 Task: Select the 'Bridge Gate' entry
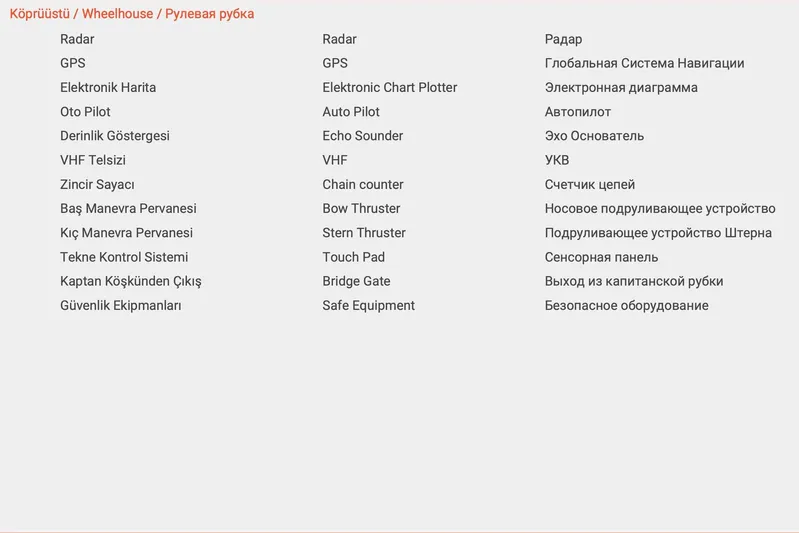tap(356, 282)
